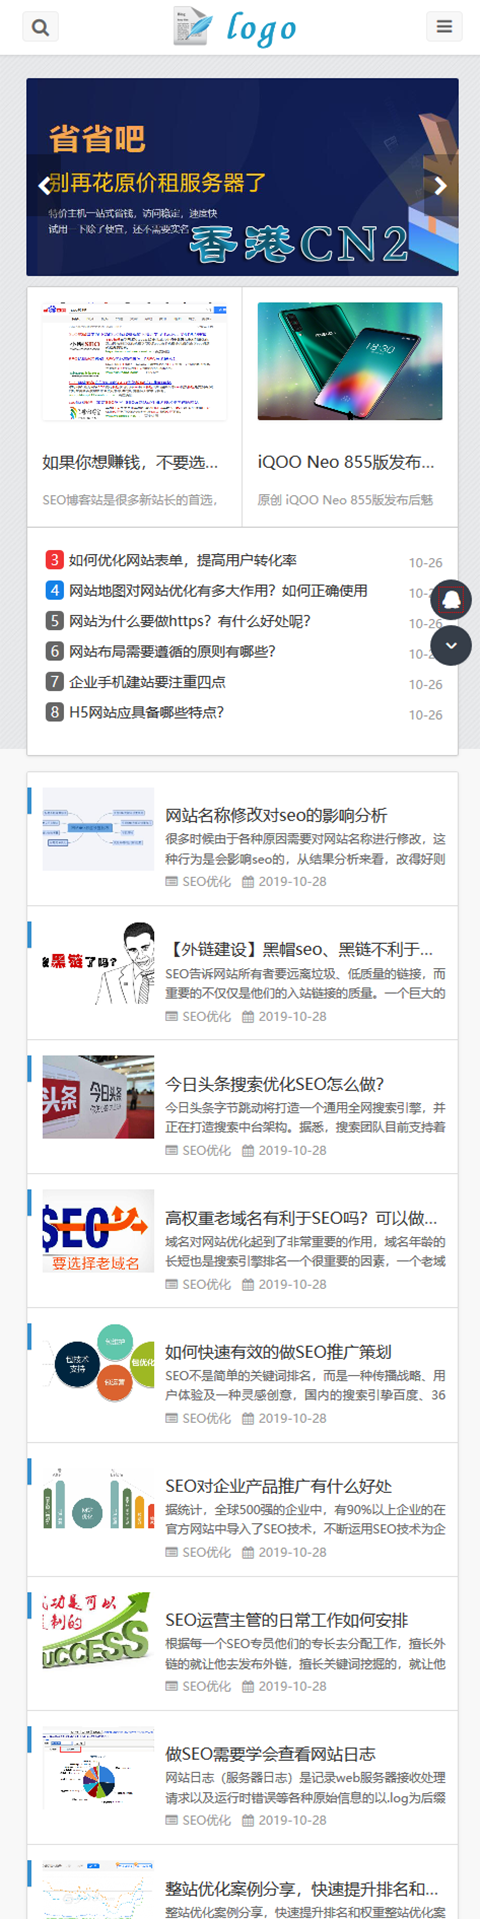Screen dimensions: 480x1919
Task: Click the floating bell notification icon
Action: point(451,600)
